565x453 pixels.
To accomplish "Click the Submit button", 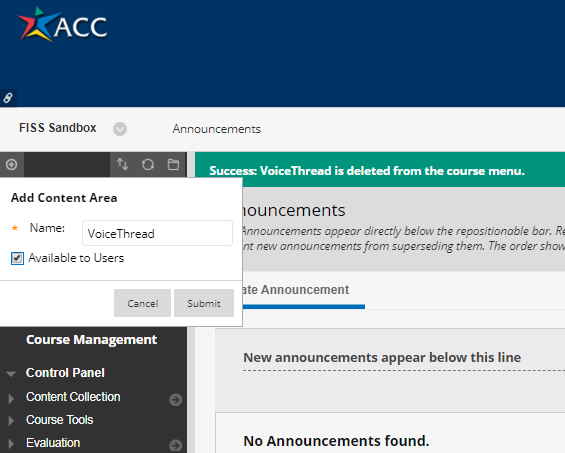I will [x=204, y=303].
